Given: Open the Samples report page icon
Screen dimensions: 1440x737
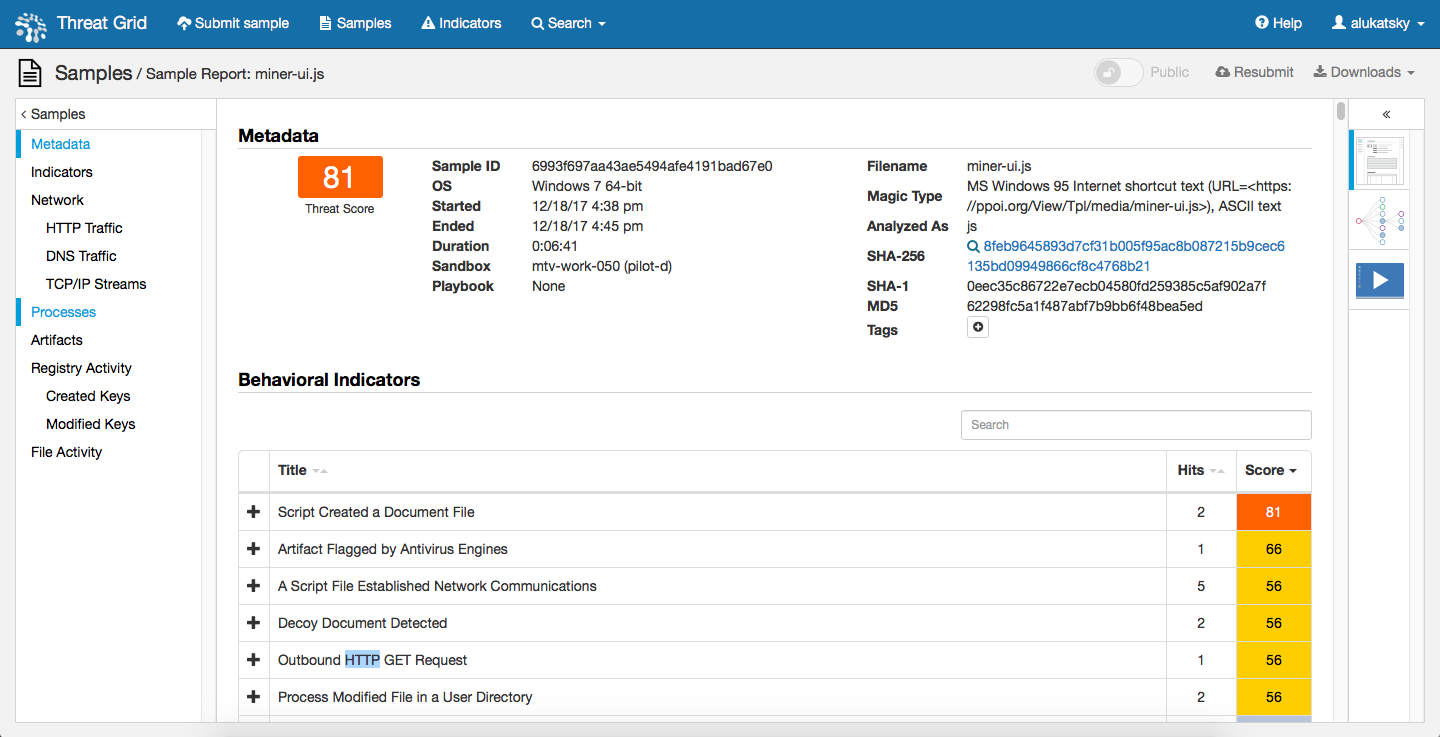Looking at the screenshot, I should coord(29,71).
